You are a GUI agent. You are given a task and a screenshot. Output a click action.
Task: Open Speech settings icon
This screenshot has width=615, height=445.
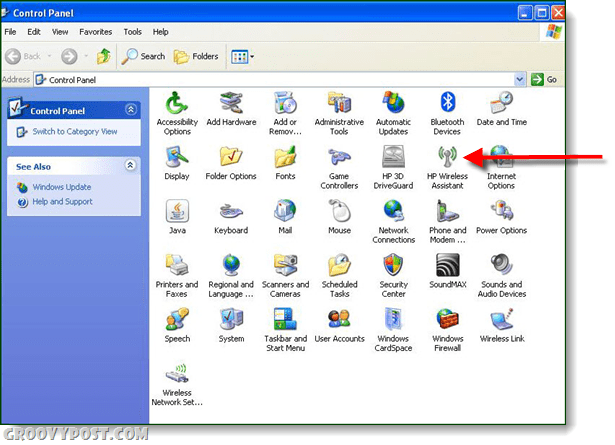pos(177,319)
